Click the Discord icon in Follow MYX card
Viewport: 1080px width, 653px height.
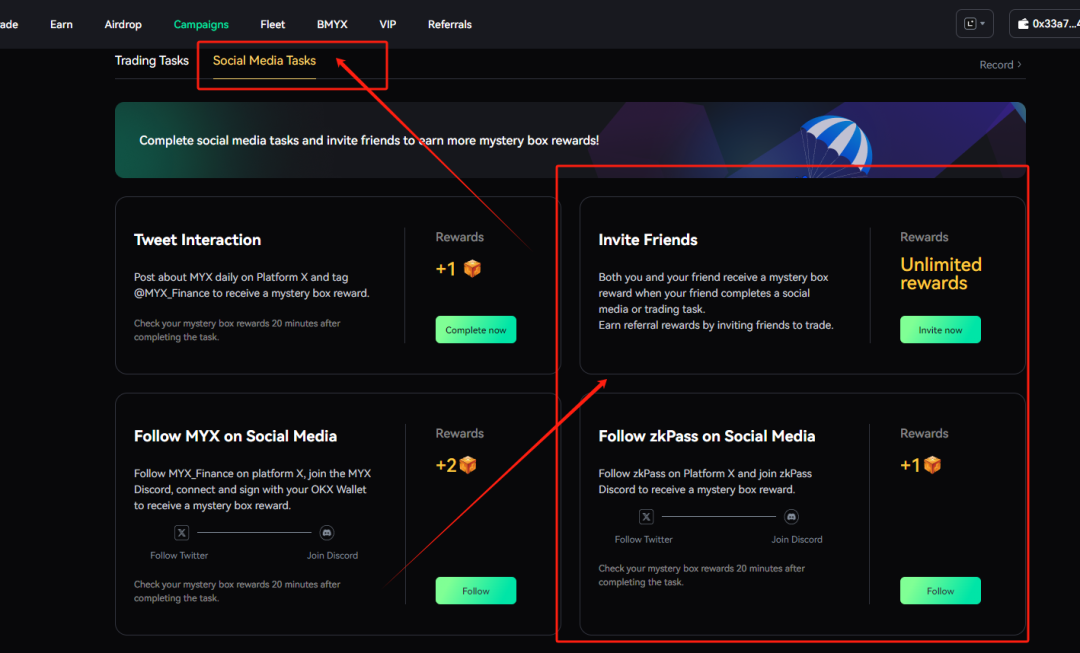[x=327, y=532]
